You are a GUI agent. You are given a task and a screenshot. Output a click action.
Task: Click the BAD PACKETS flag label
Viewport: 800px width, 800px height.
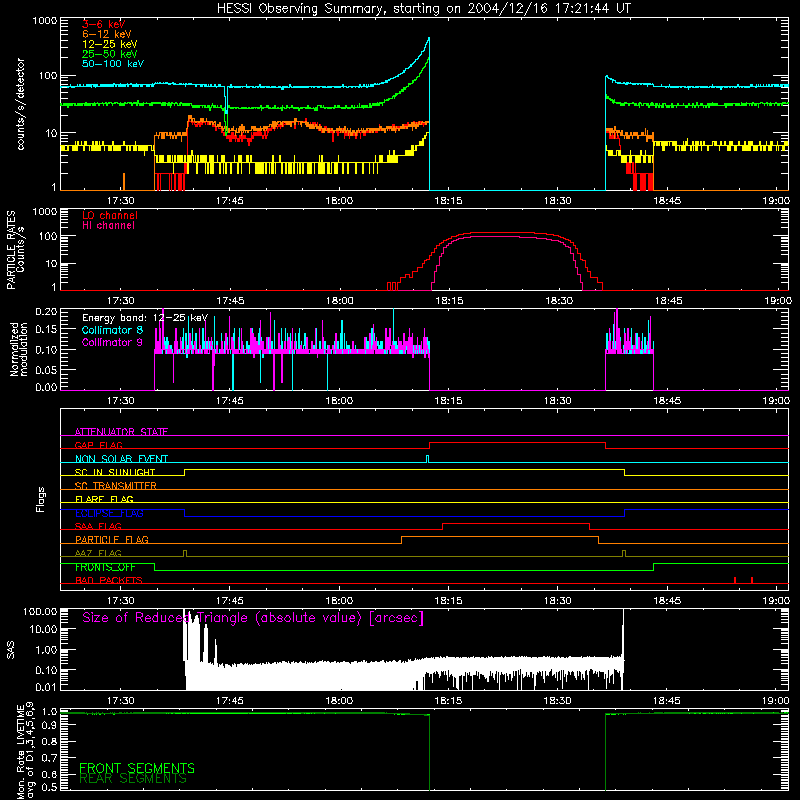[109, 580]
